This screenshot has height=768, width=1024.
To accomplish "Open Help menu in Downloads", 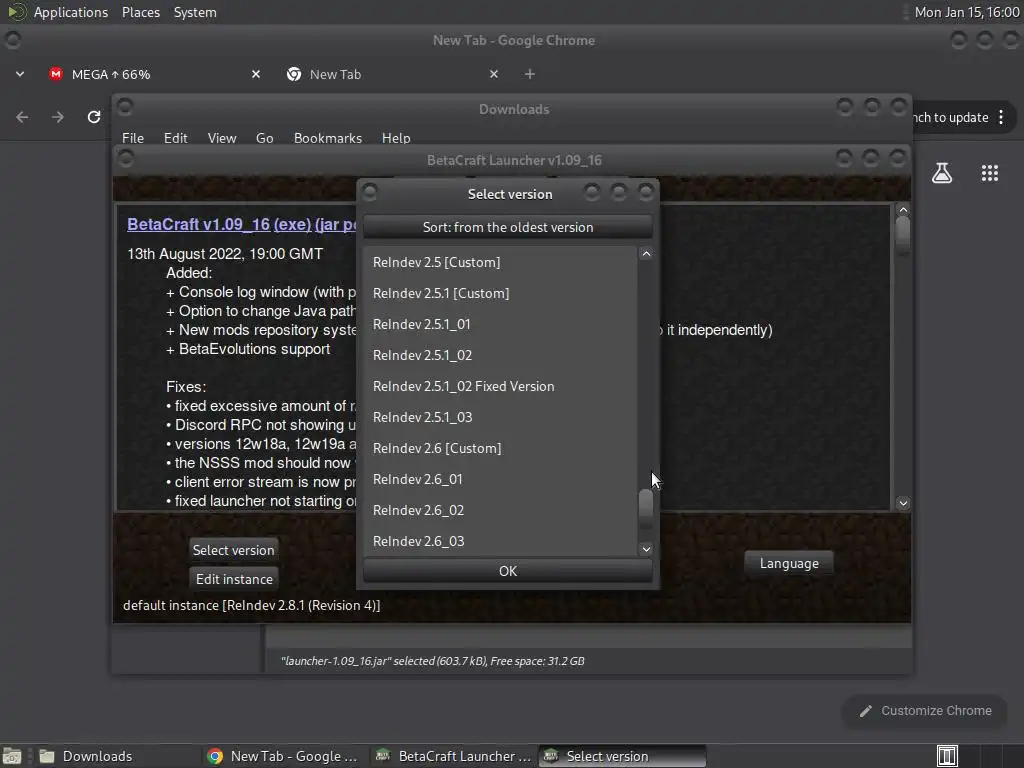I will click(x=396, y=138).
